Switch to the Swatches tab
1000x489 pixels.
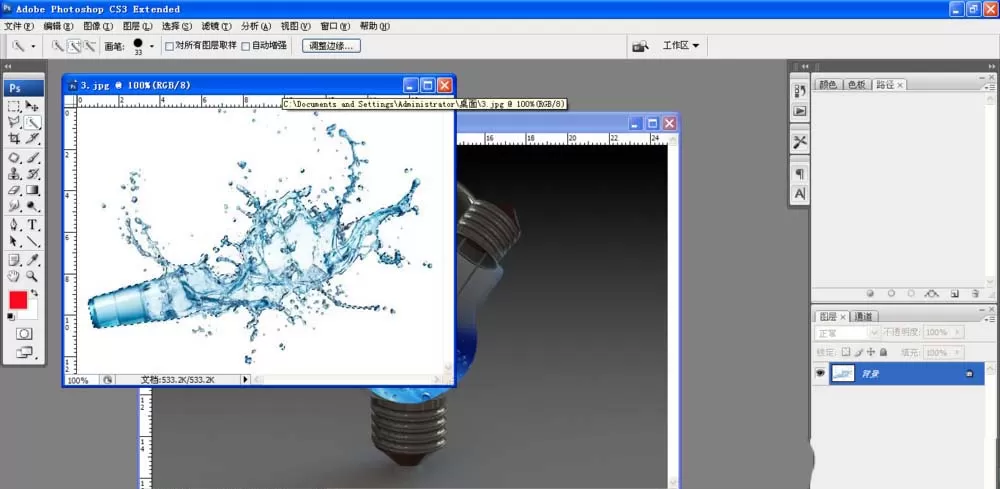click(857, 85)
